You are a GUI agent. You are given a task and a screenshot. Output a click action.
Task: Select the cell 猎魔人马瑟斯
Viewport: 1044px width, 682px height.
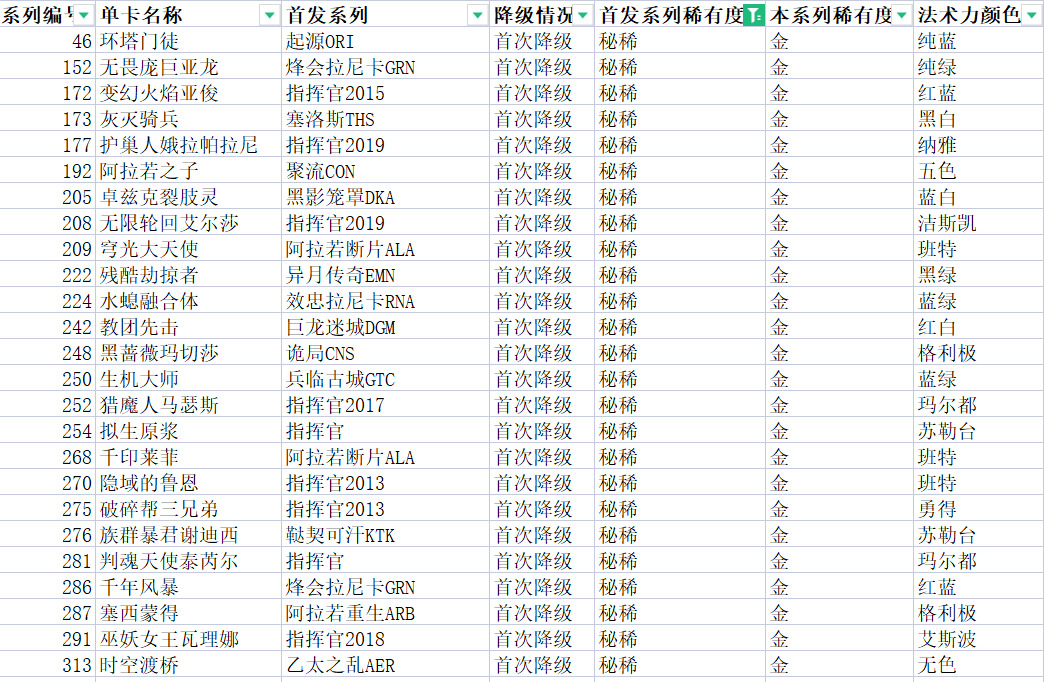point(188,405)
